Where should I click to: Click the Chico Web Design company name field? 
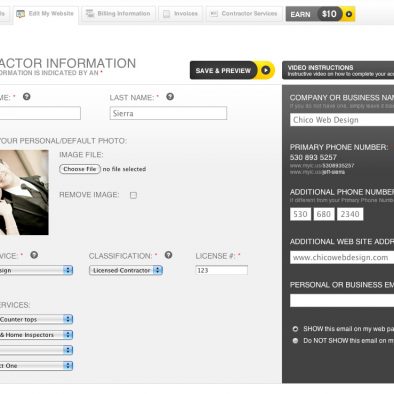pos(342,120)
